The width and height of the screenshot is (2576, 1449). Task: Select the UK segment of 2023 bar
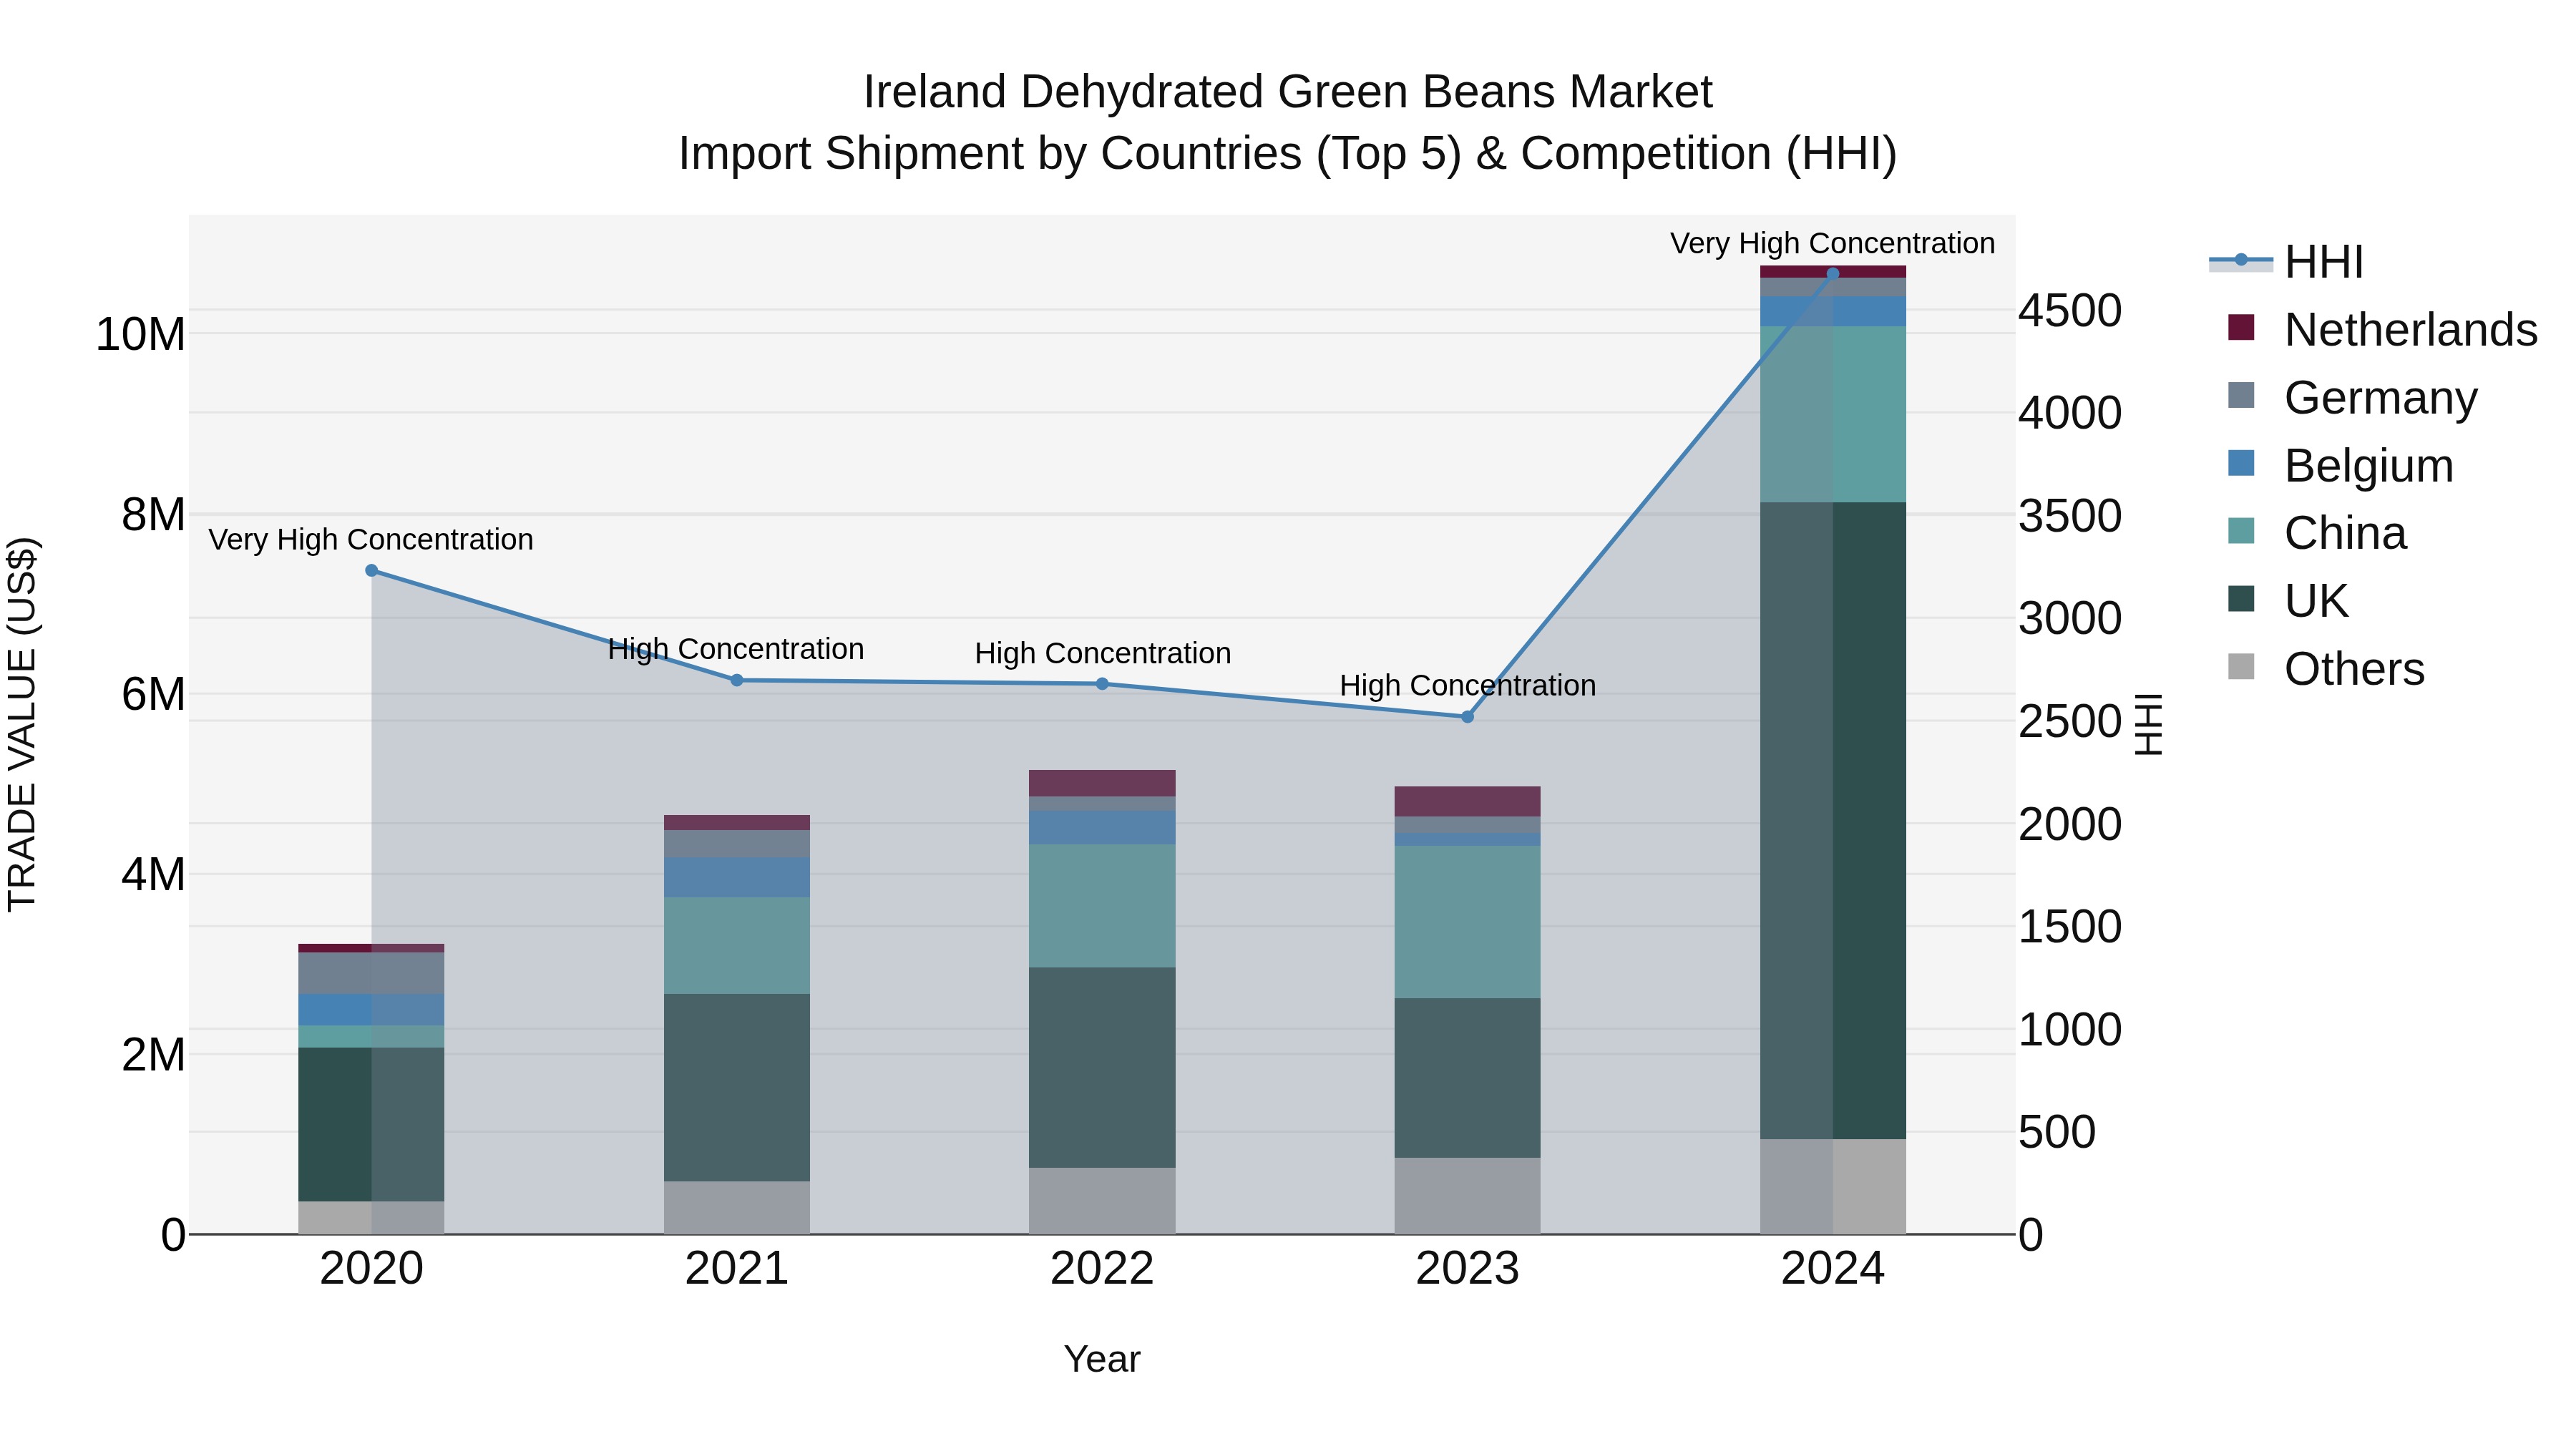1467,1078
